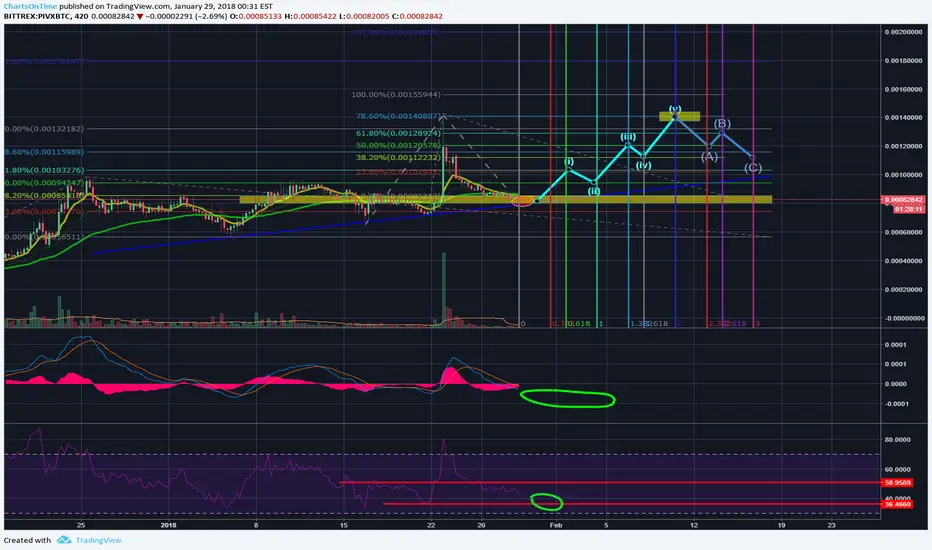Screen dimensions: 932x550
Task: Select the BITTREX:PIVXBTC symbol title
Action: pyautogui.click(x=37, y=16)
